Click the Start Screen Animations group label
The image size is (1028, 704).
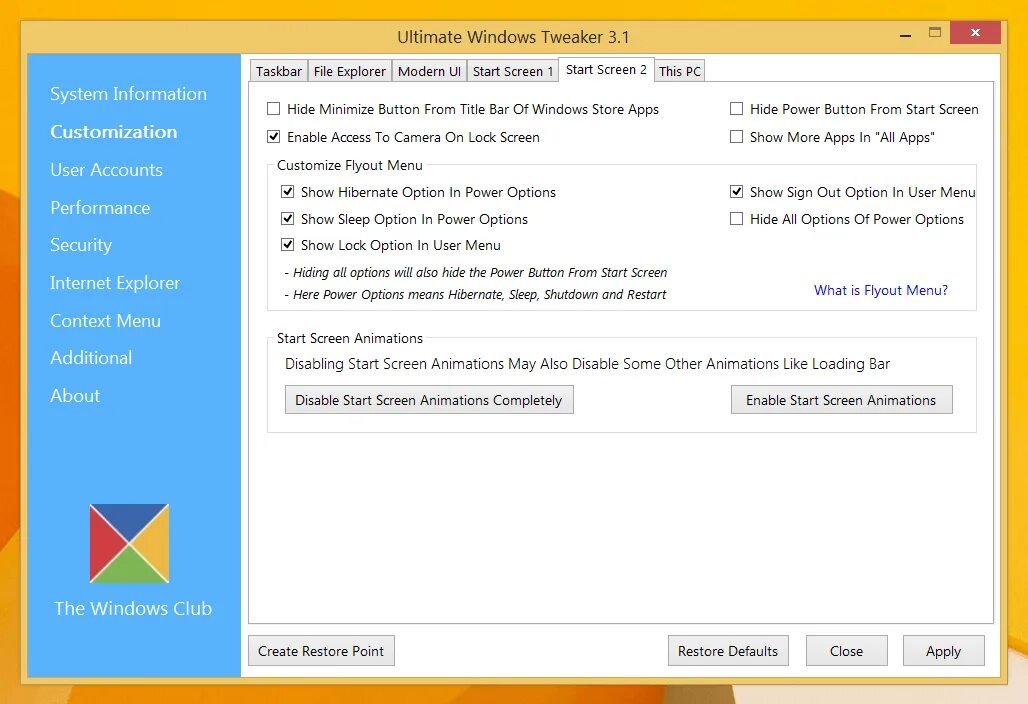pyautogui.click(x=349, y=338)
